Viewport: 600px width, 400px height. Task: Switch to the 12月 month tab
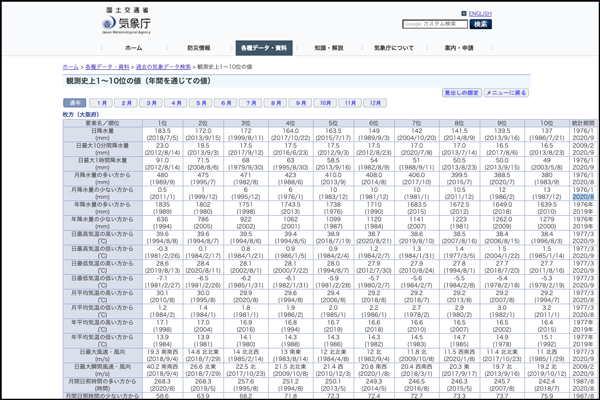pyautogui.click(x=375, y=103)
